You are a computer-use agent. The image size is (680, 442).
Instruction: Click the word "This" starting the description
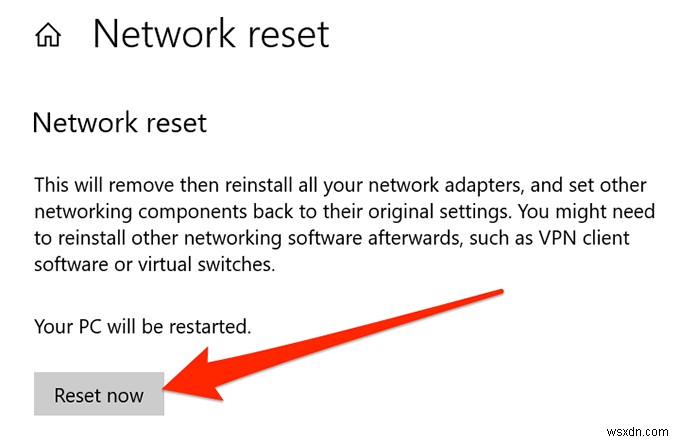(52, 186)
